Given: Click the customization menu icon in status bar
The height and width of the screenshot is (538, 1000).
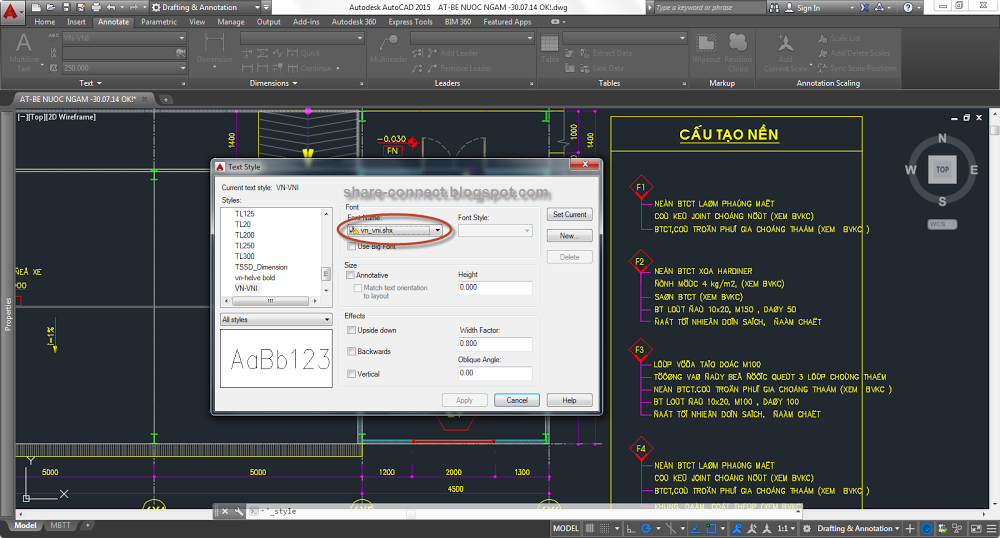Looking at the screenshot, I should [991, 528].
